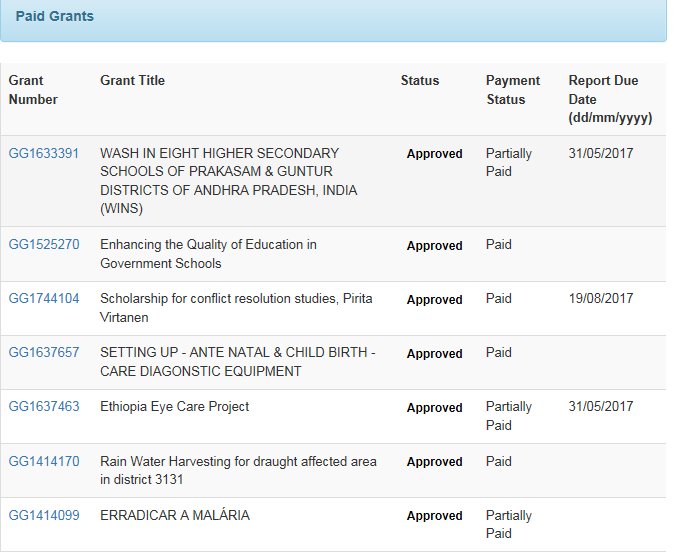Click the 19/08/2017 report due date

pos(600,298)
